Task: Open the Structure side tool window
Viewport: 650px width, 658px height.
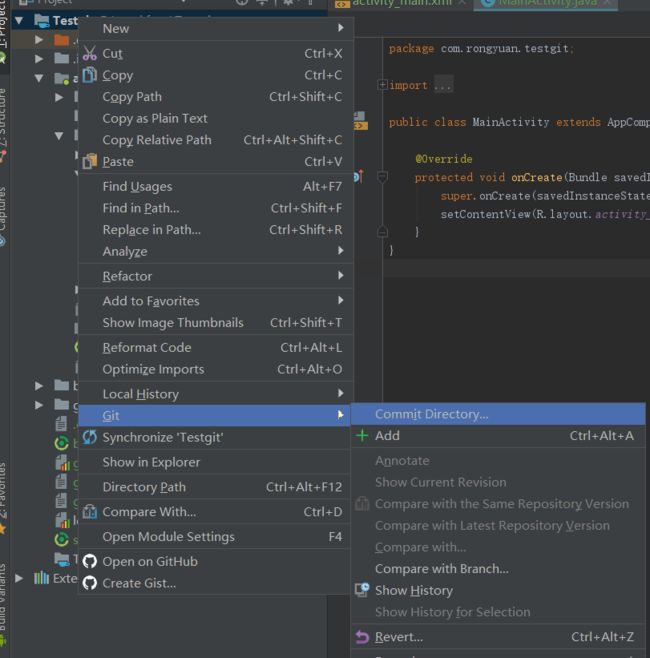Action: [3, 124]
